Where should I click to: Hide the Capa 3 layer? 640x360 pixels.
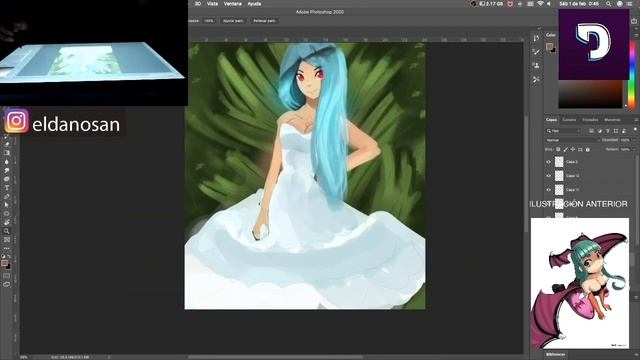click(548, 162)
